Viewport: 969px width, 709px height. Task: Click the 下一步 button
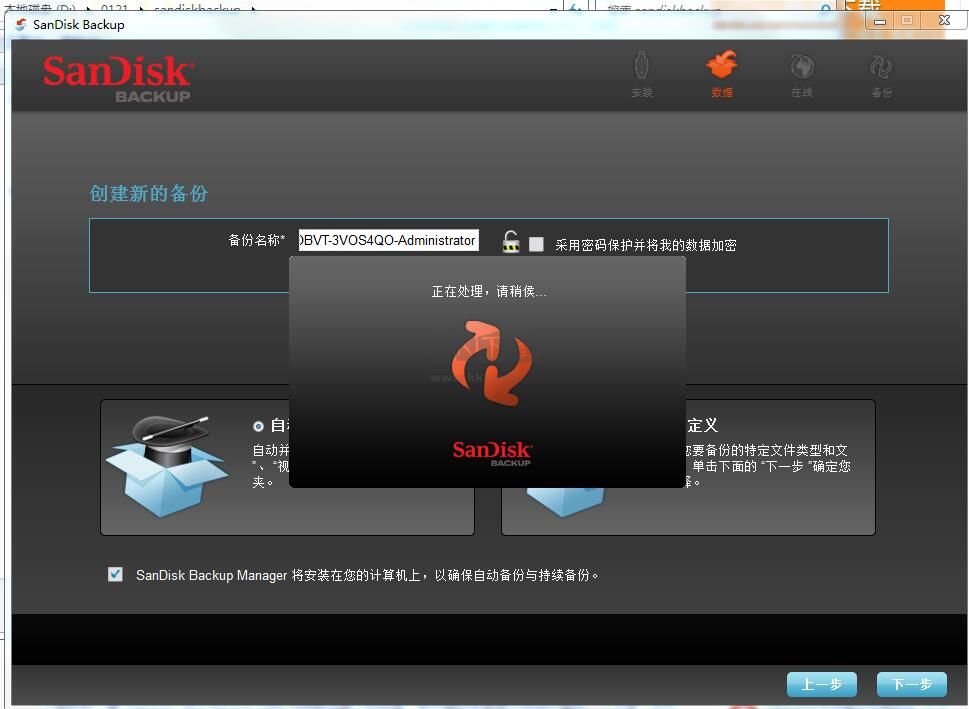coord(911,684)
